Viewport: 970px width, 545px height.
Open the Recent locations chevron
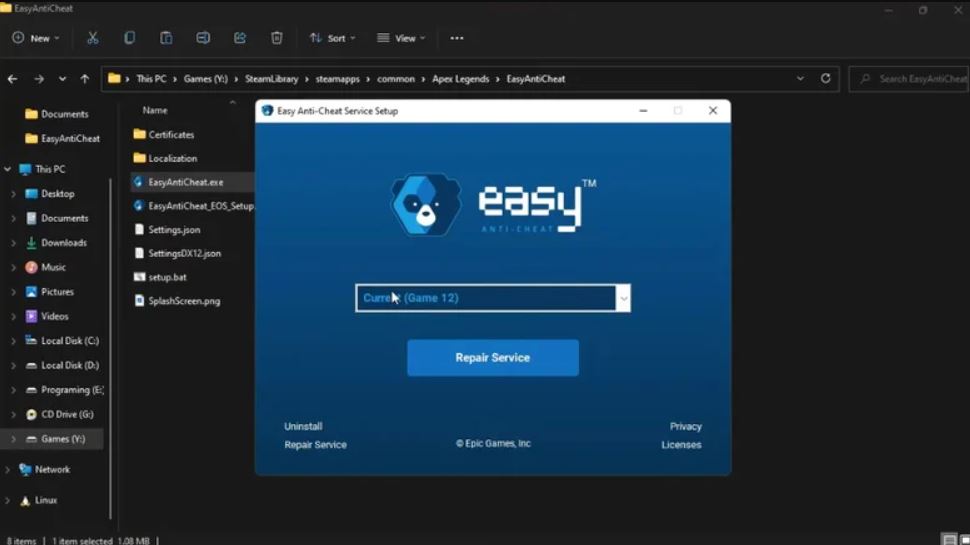[x=62, y=79]
